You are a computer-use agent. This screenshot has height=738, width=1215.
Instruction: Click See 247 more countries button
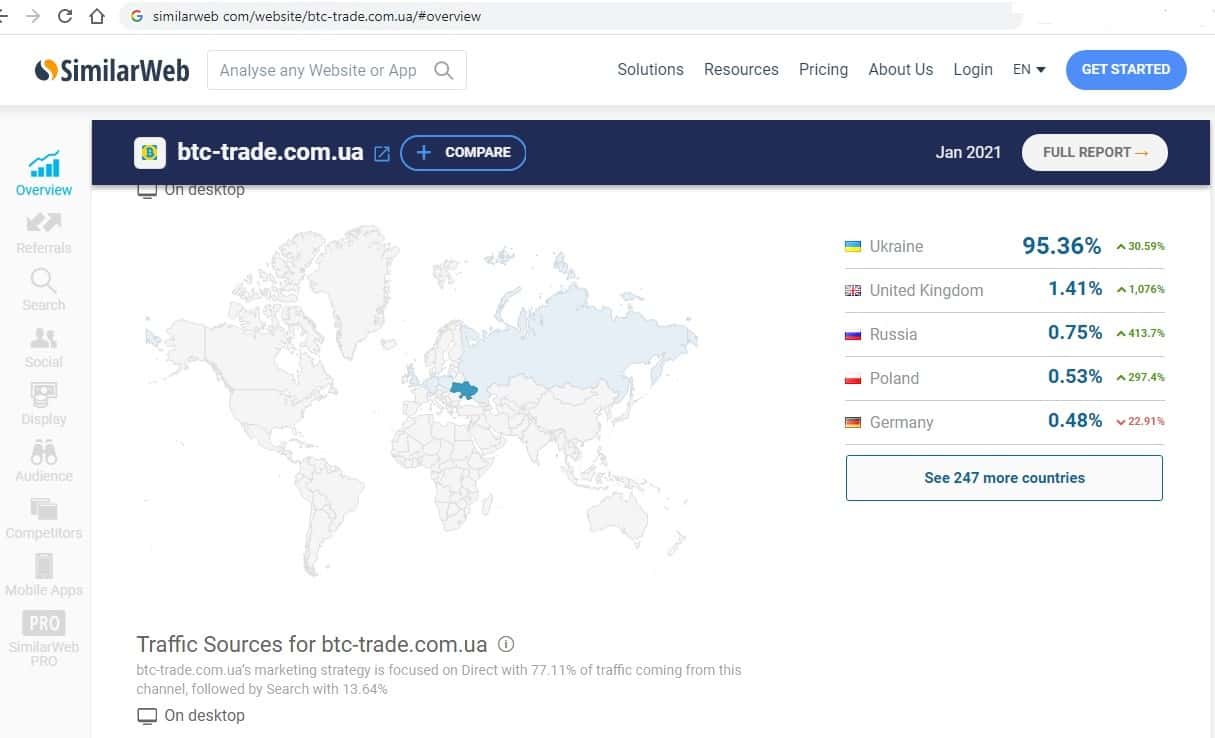[x=1004, y=478]
